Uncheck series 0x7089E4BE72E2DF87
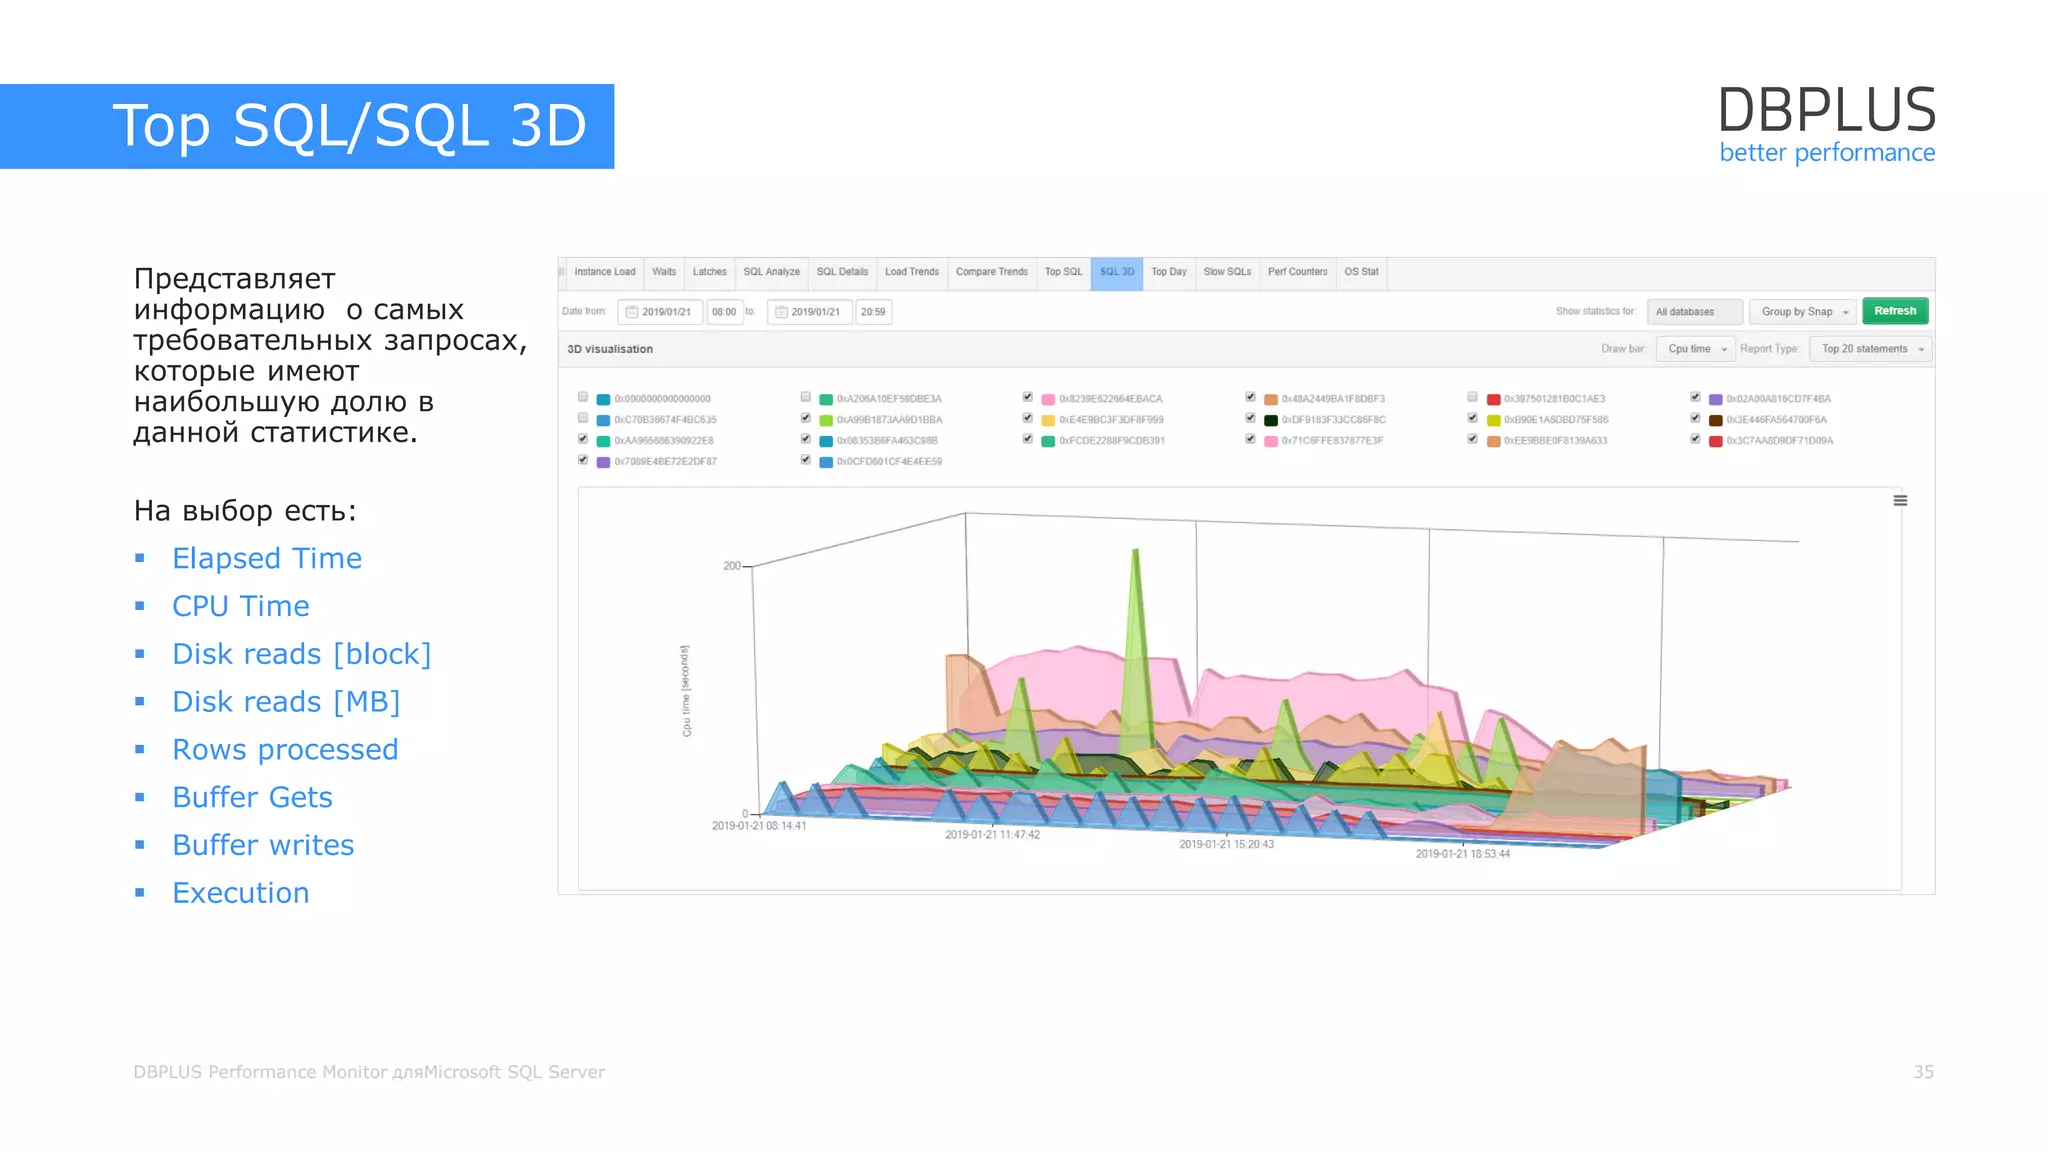This screenshot has width=2048, height=1152. [583, 460]
